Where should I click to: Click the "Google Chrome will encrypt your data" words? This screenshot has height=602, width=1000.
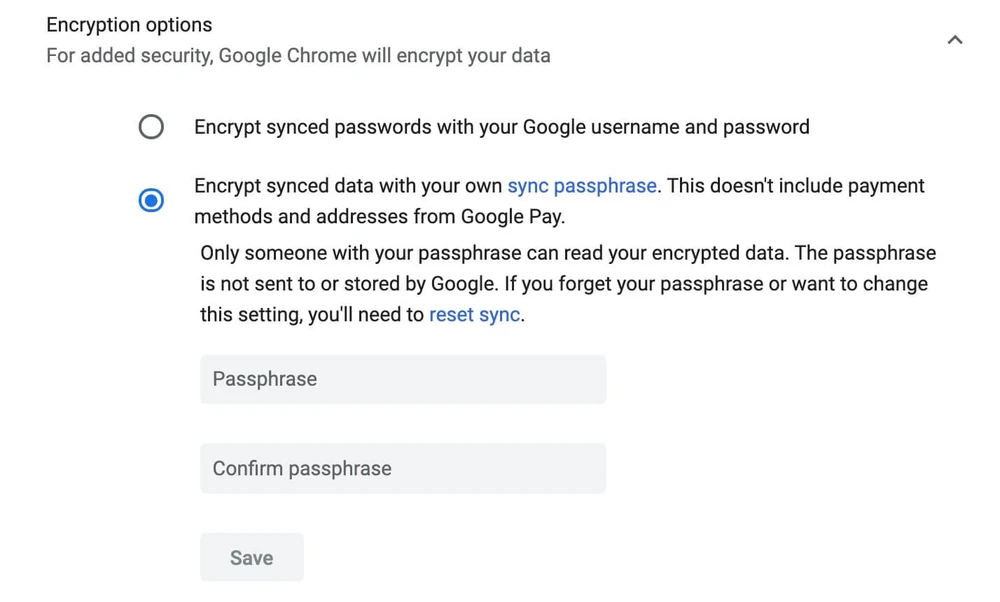click(x=385, y=55)
